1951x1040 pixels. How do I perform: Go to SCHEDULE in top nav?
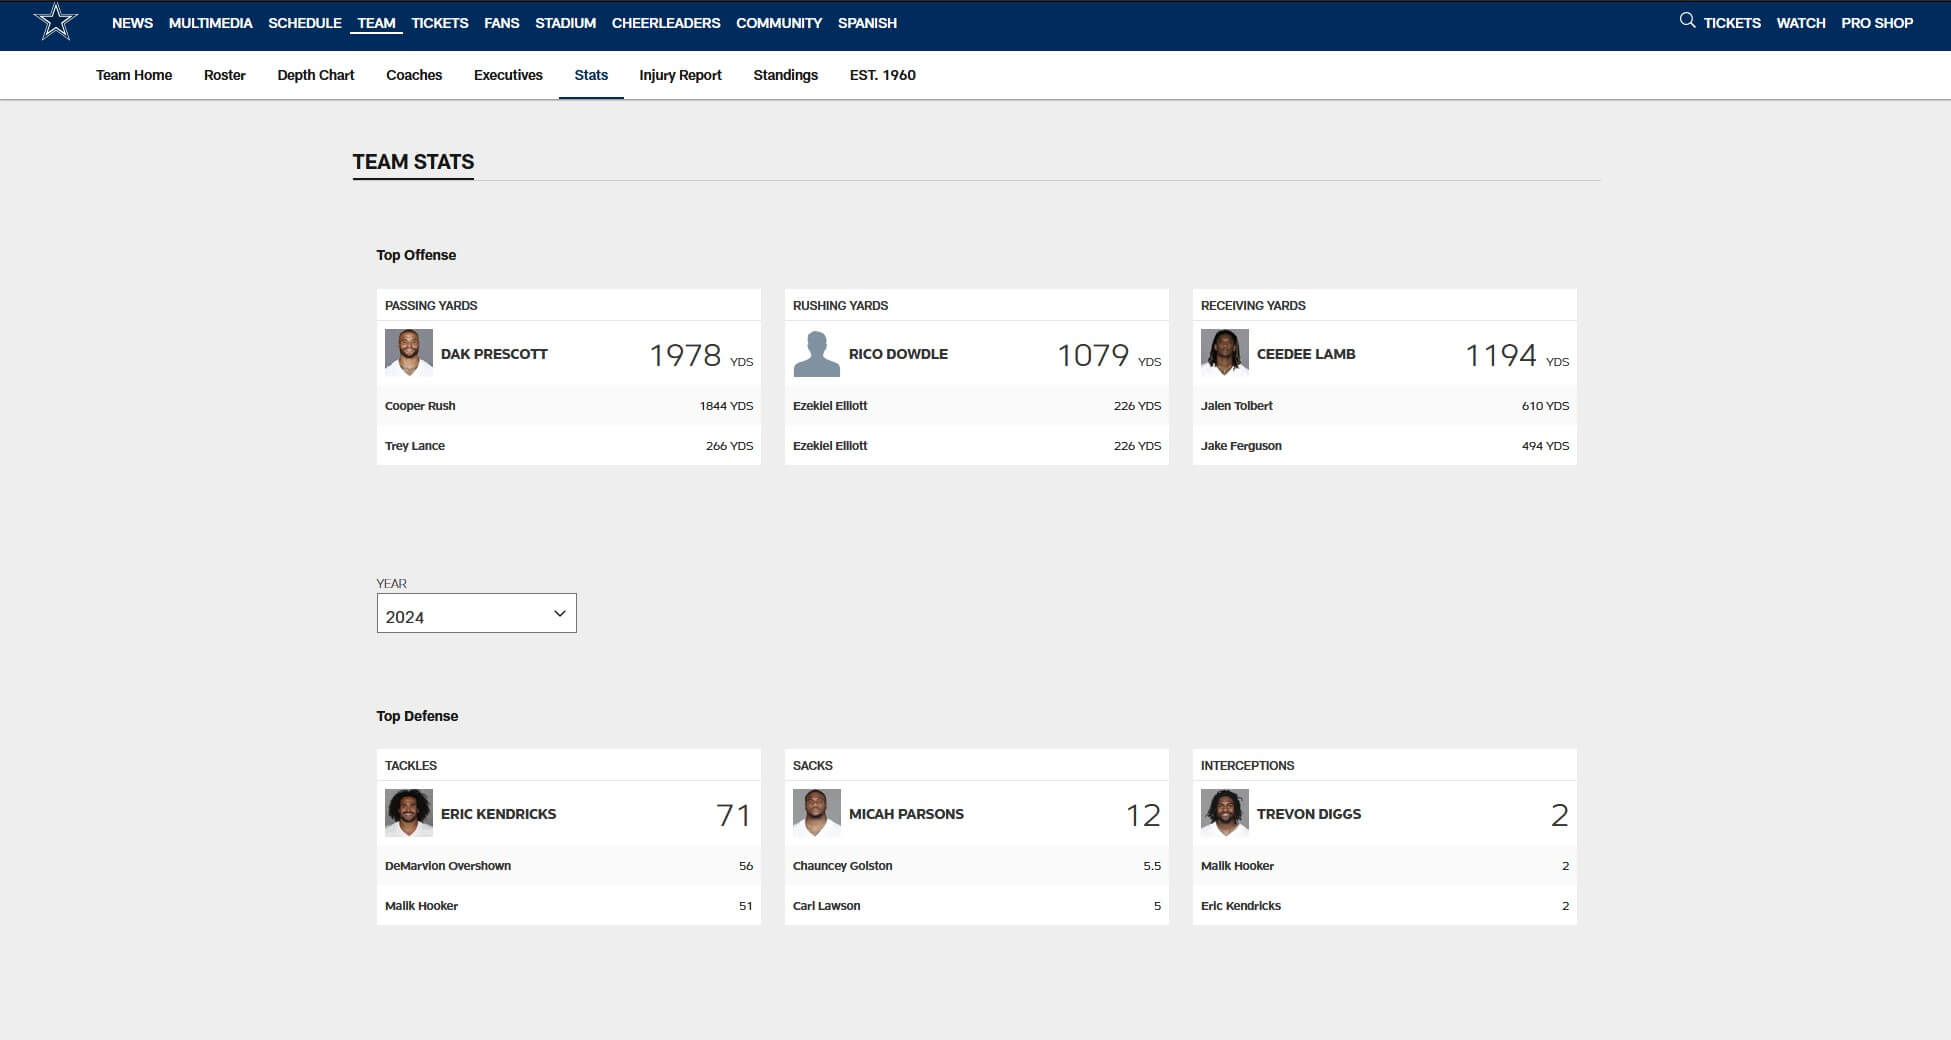click(305, 23)
